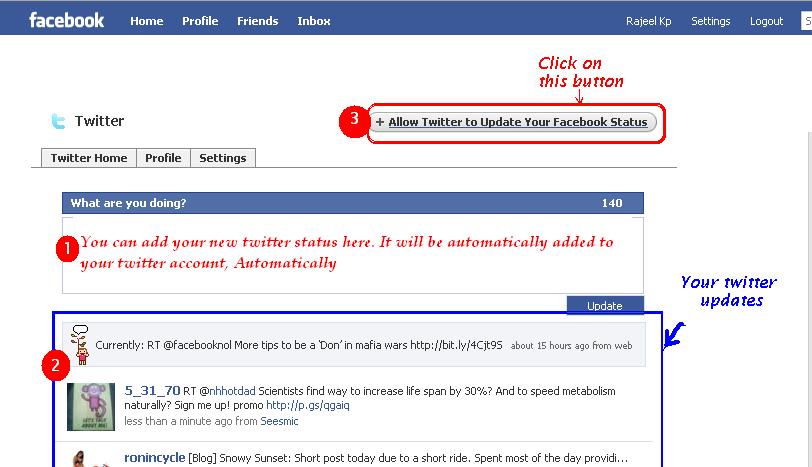Click the What are you doing text box
Screen dimensions: 812x467
(353, 255)
